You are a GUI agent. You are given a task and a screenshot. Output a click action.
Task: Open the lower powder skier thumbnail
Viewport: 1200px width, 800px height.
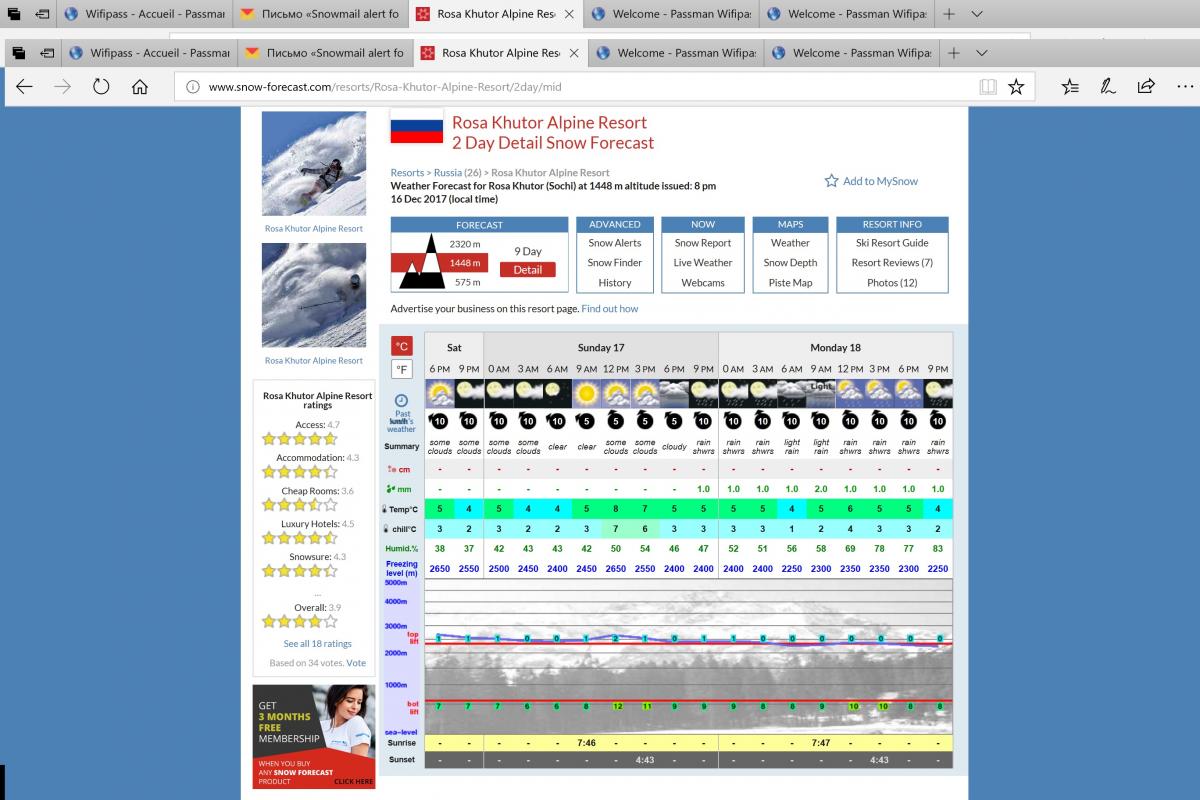coord(314,295)
